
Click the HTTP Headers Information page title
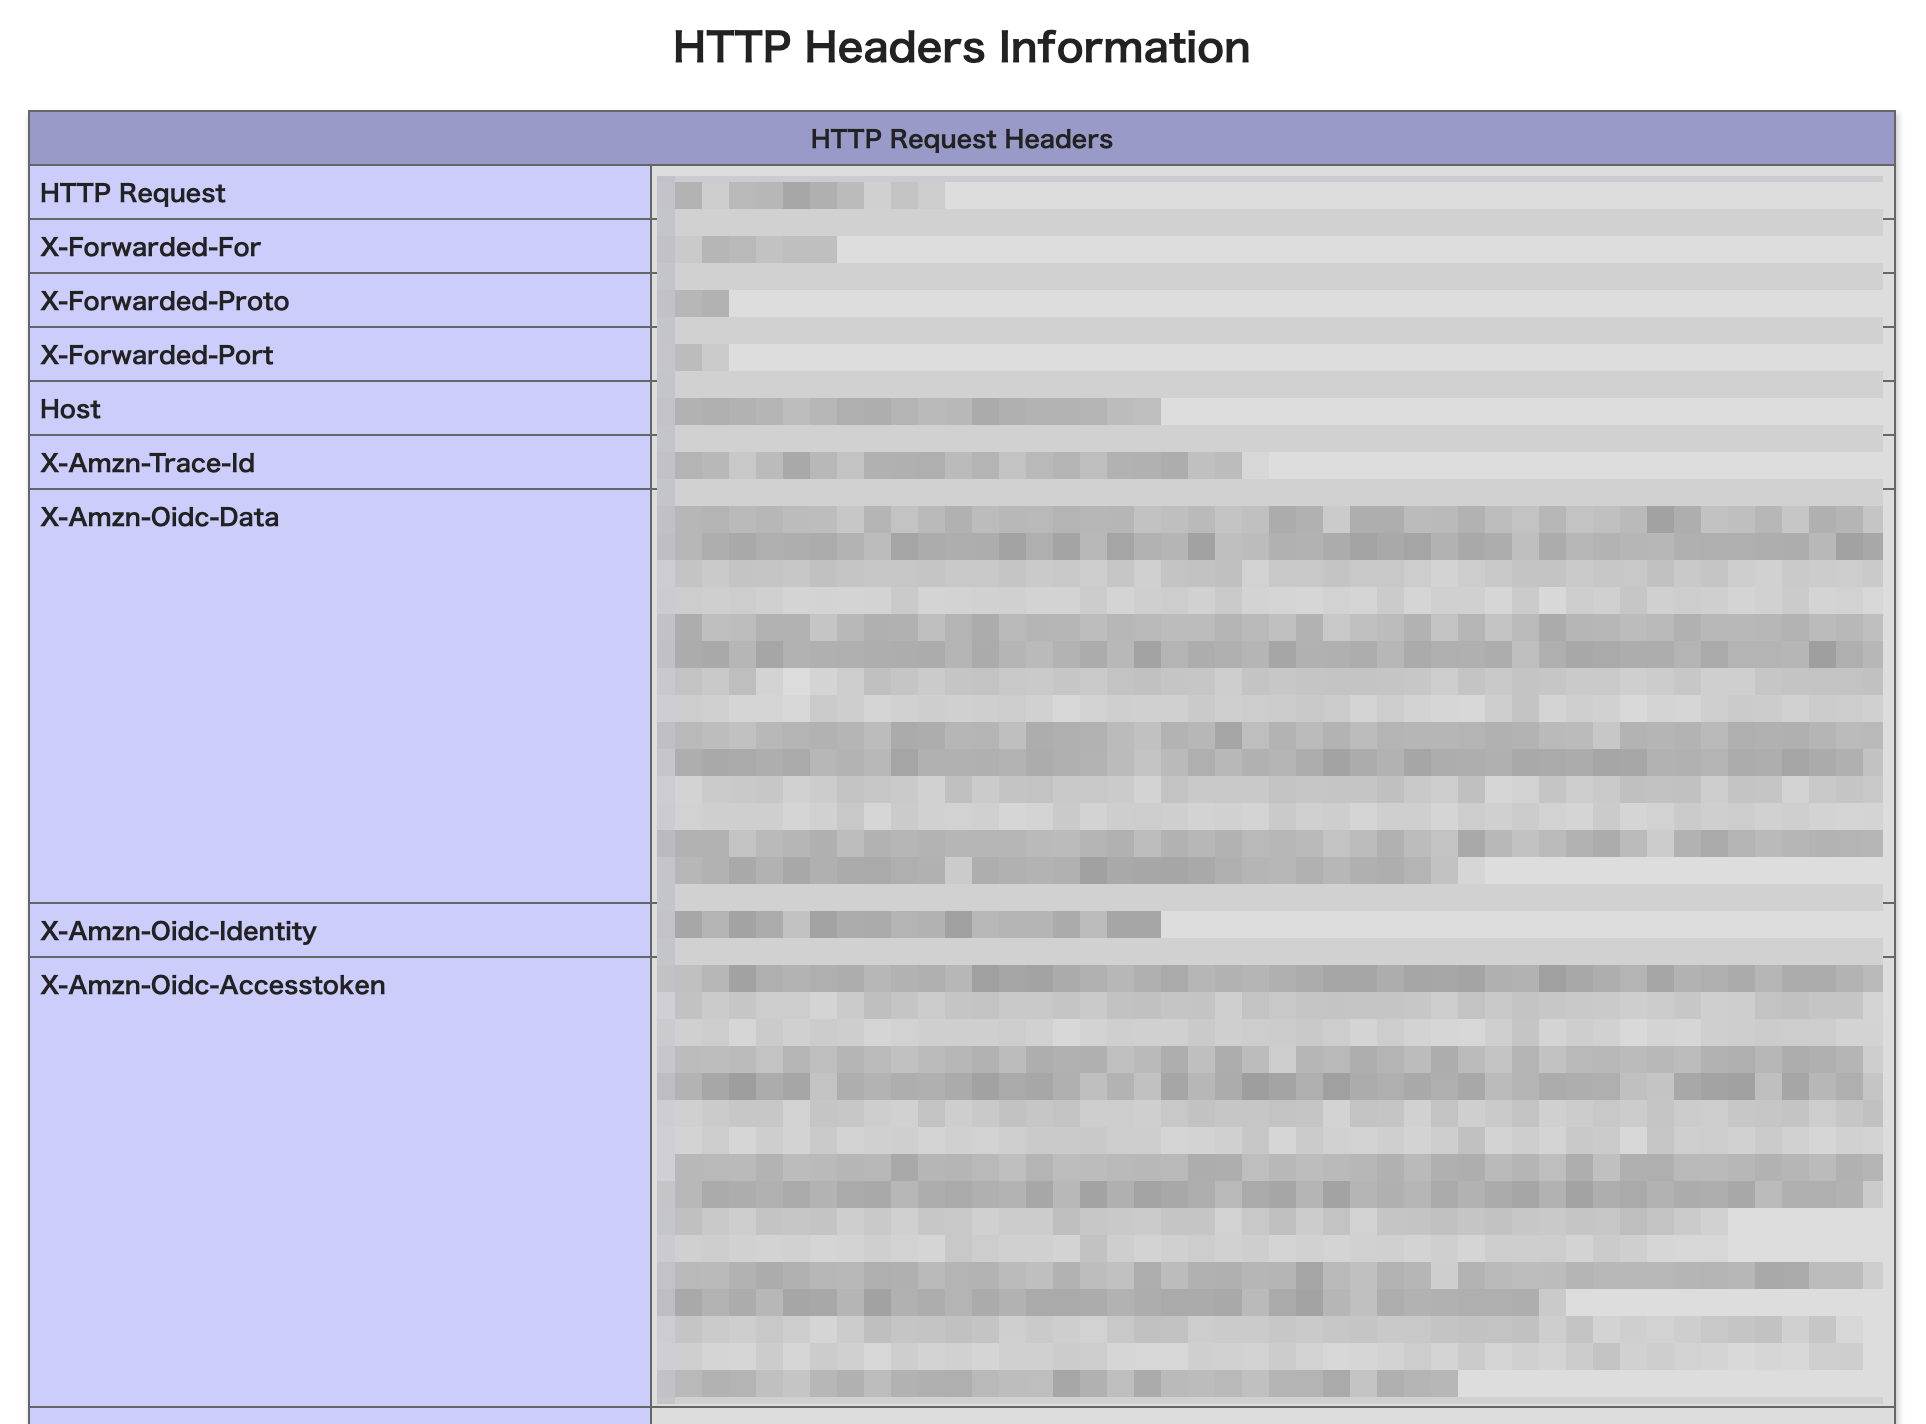pyautogui.click(x=960, y=46)
